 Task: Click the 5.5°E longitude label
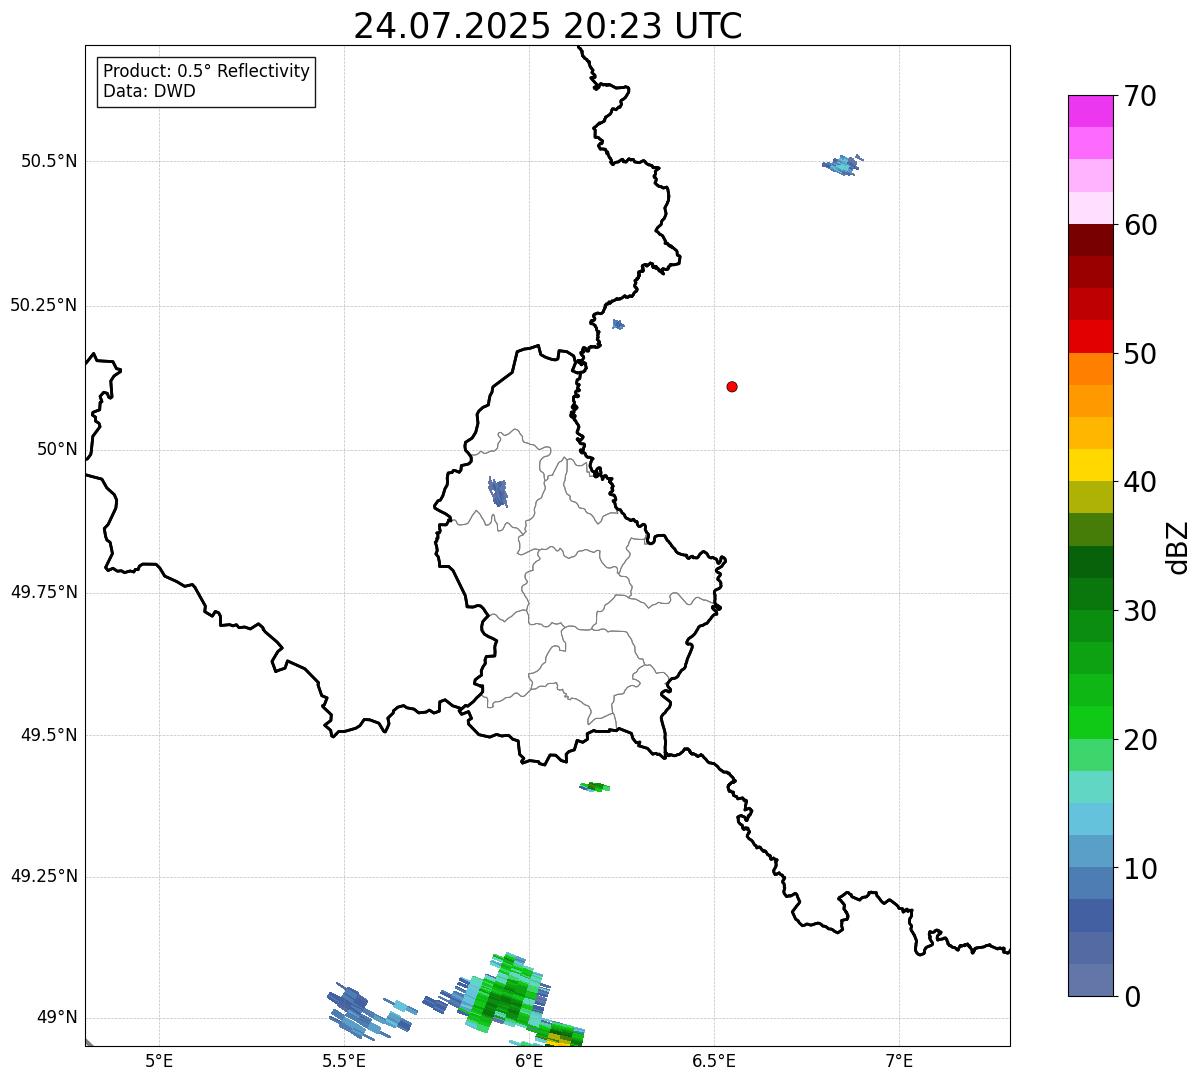[x=345, y=1061]
